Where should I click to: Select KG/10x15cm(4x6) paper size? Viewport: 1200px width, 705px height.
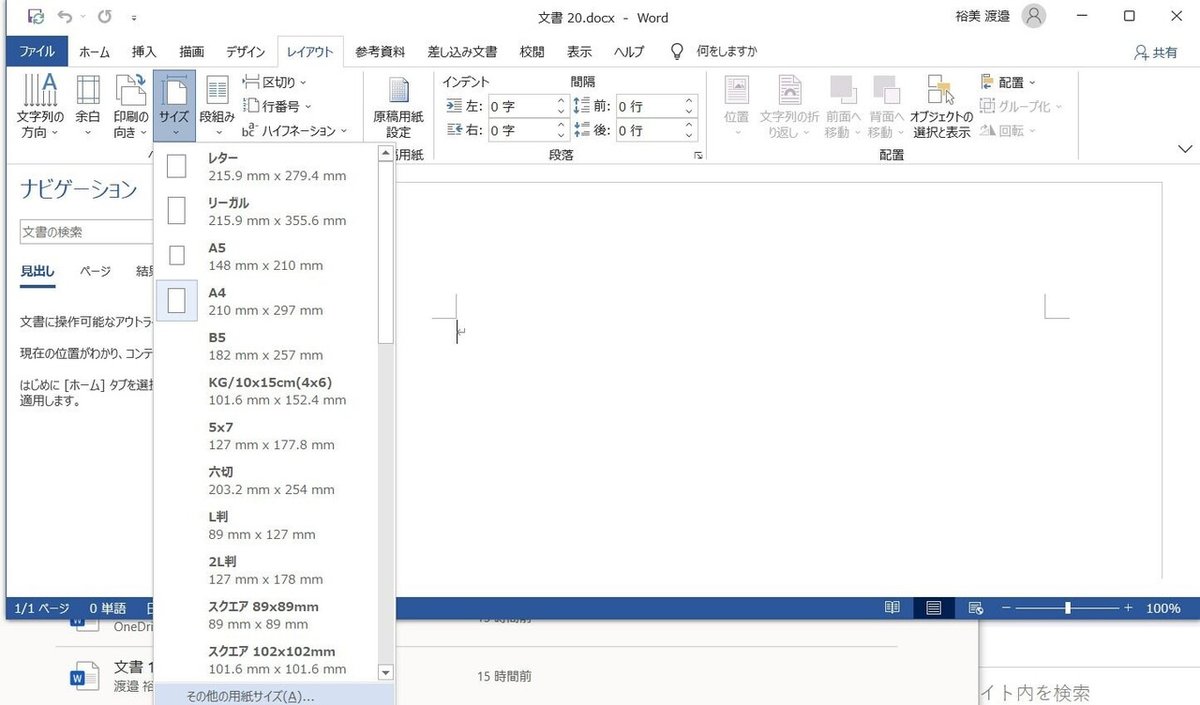coord(266,391)
